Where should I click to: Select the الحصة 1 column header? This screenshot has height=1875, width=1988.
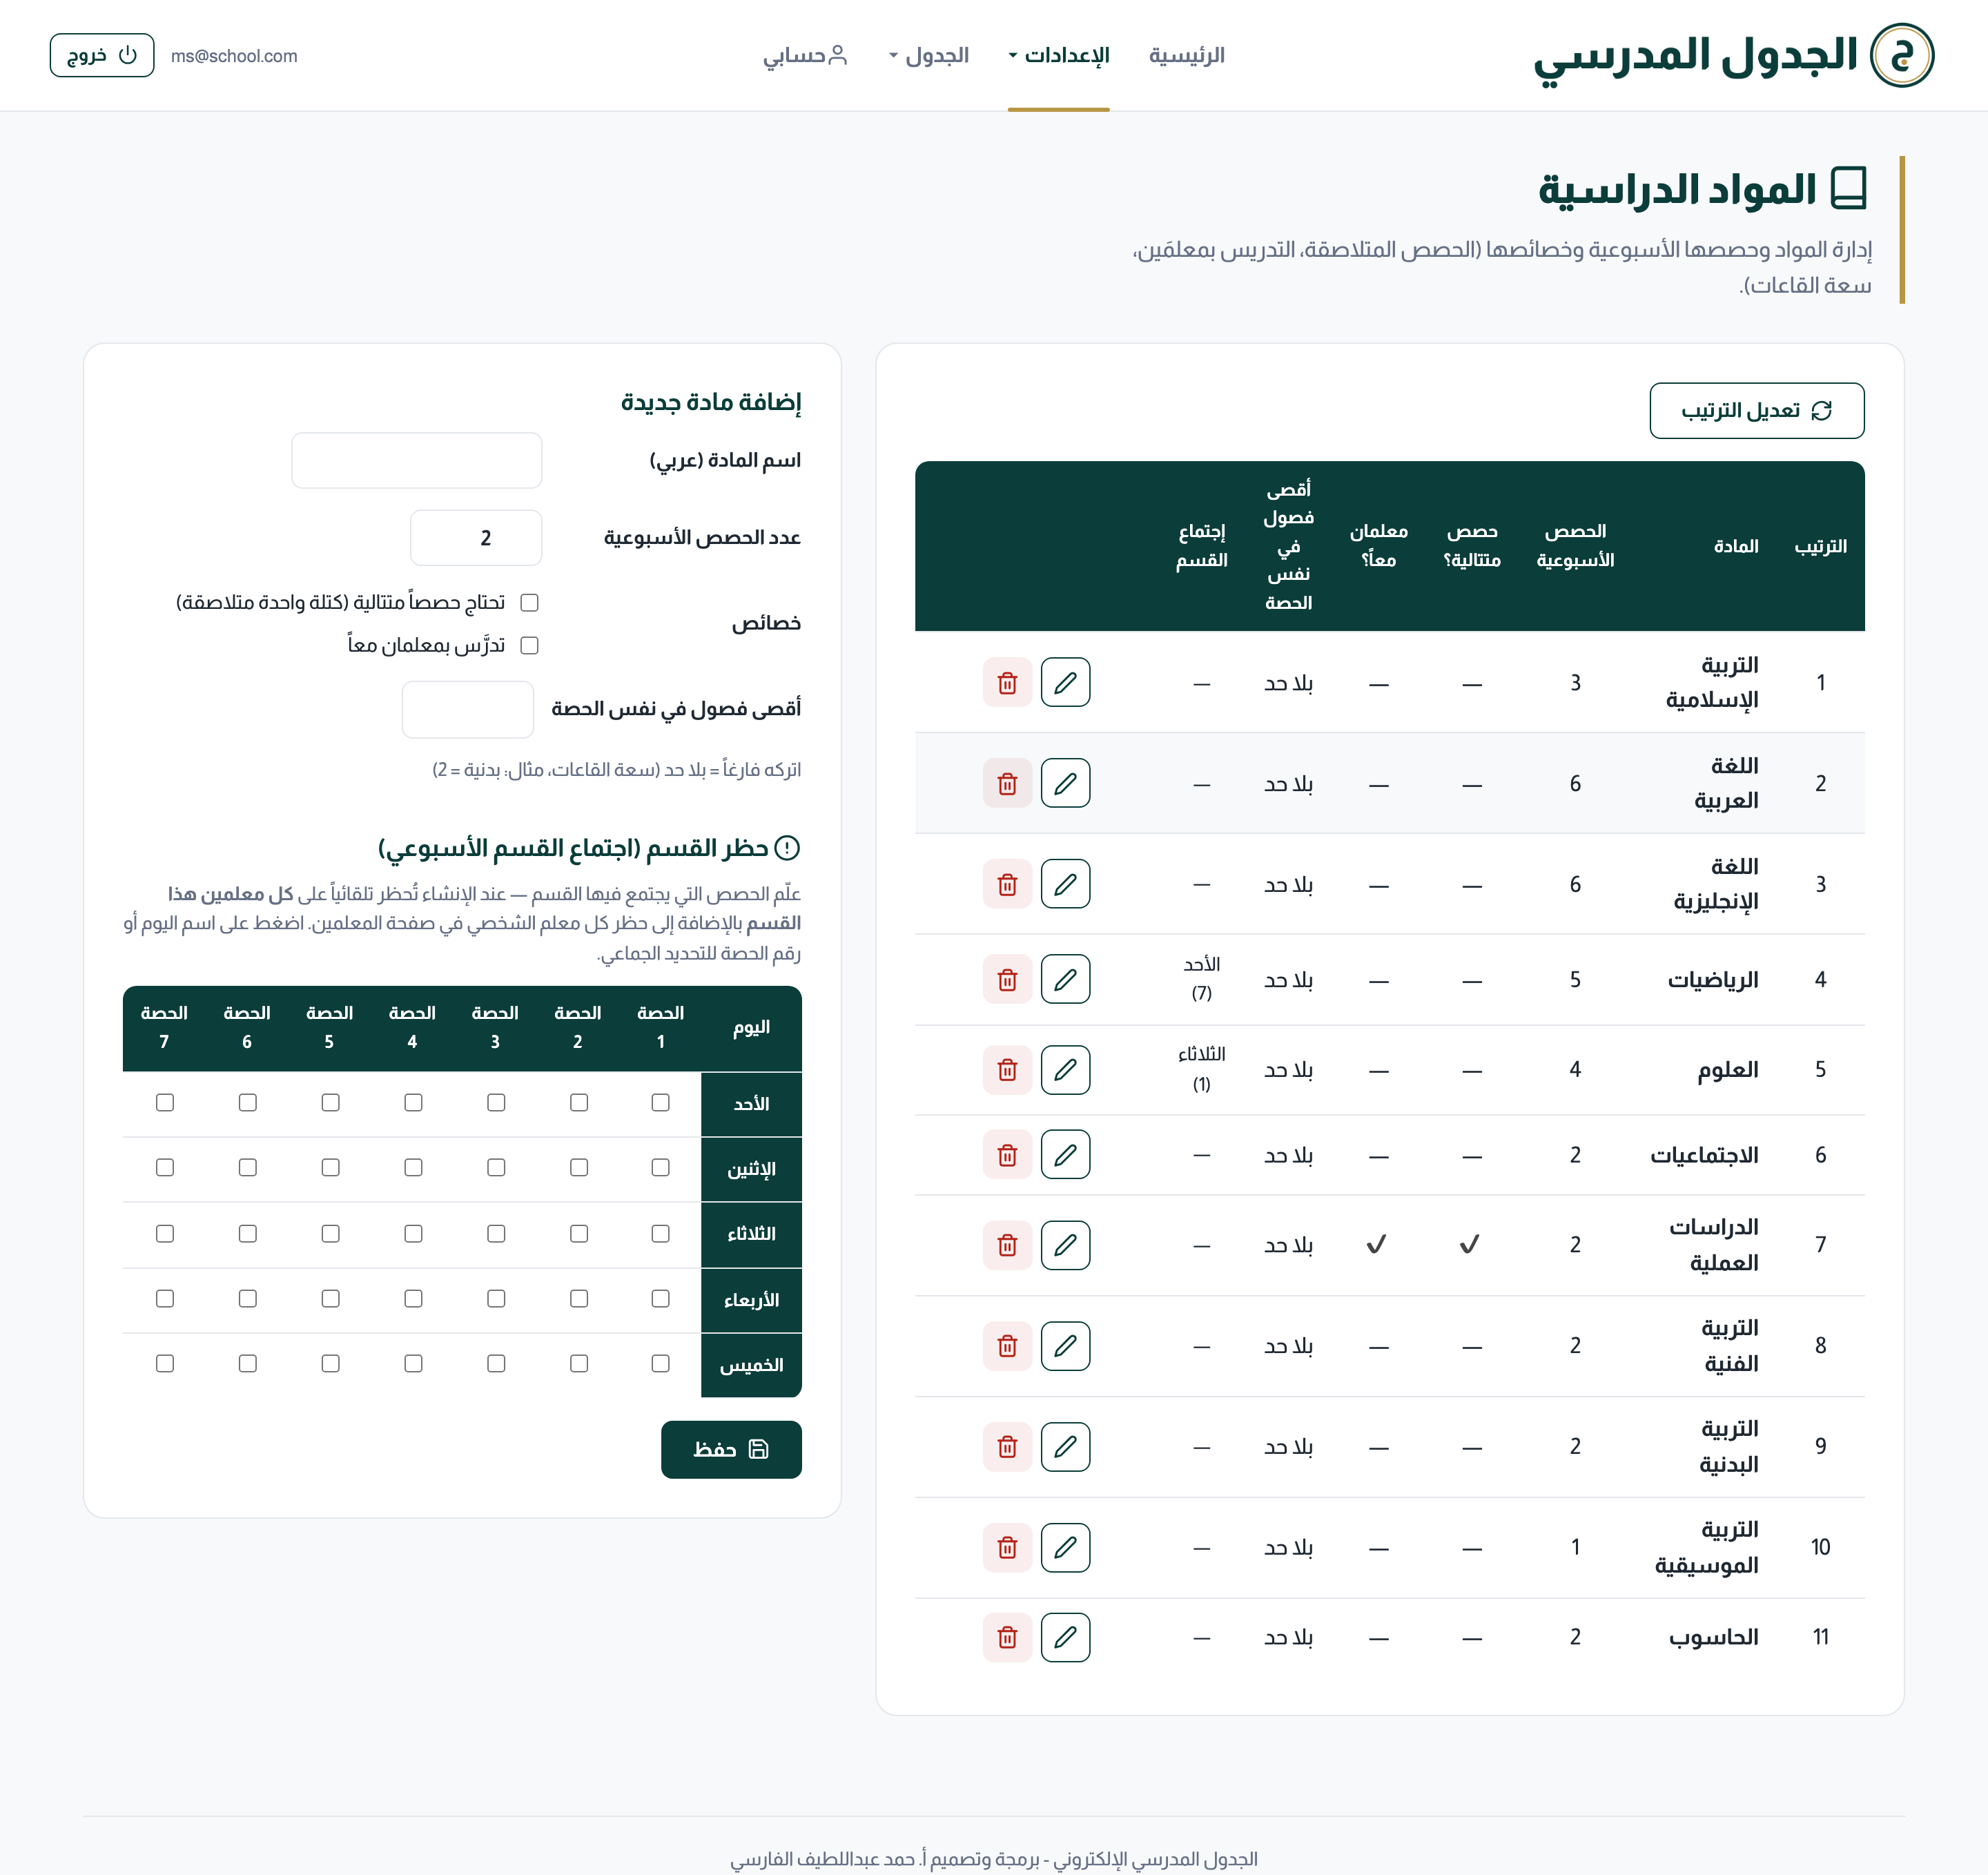point(660,1027)
